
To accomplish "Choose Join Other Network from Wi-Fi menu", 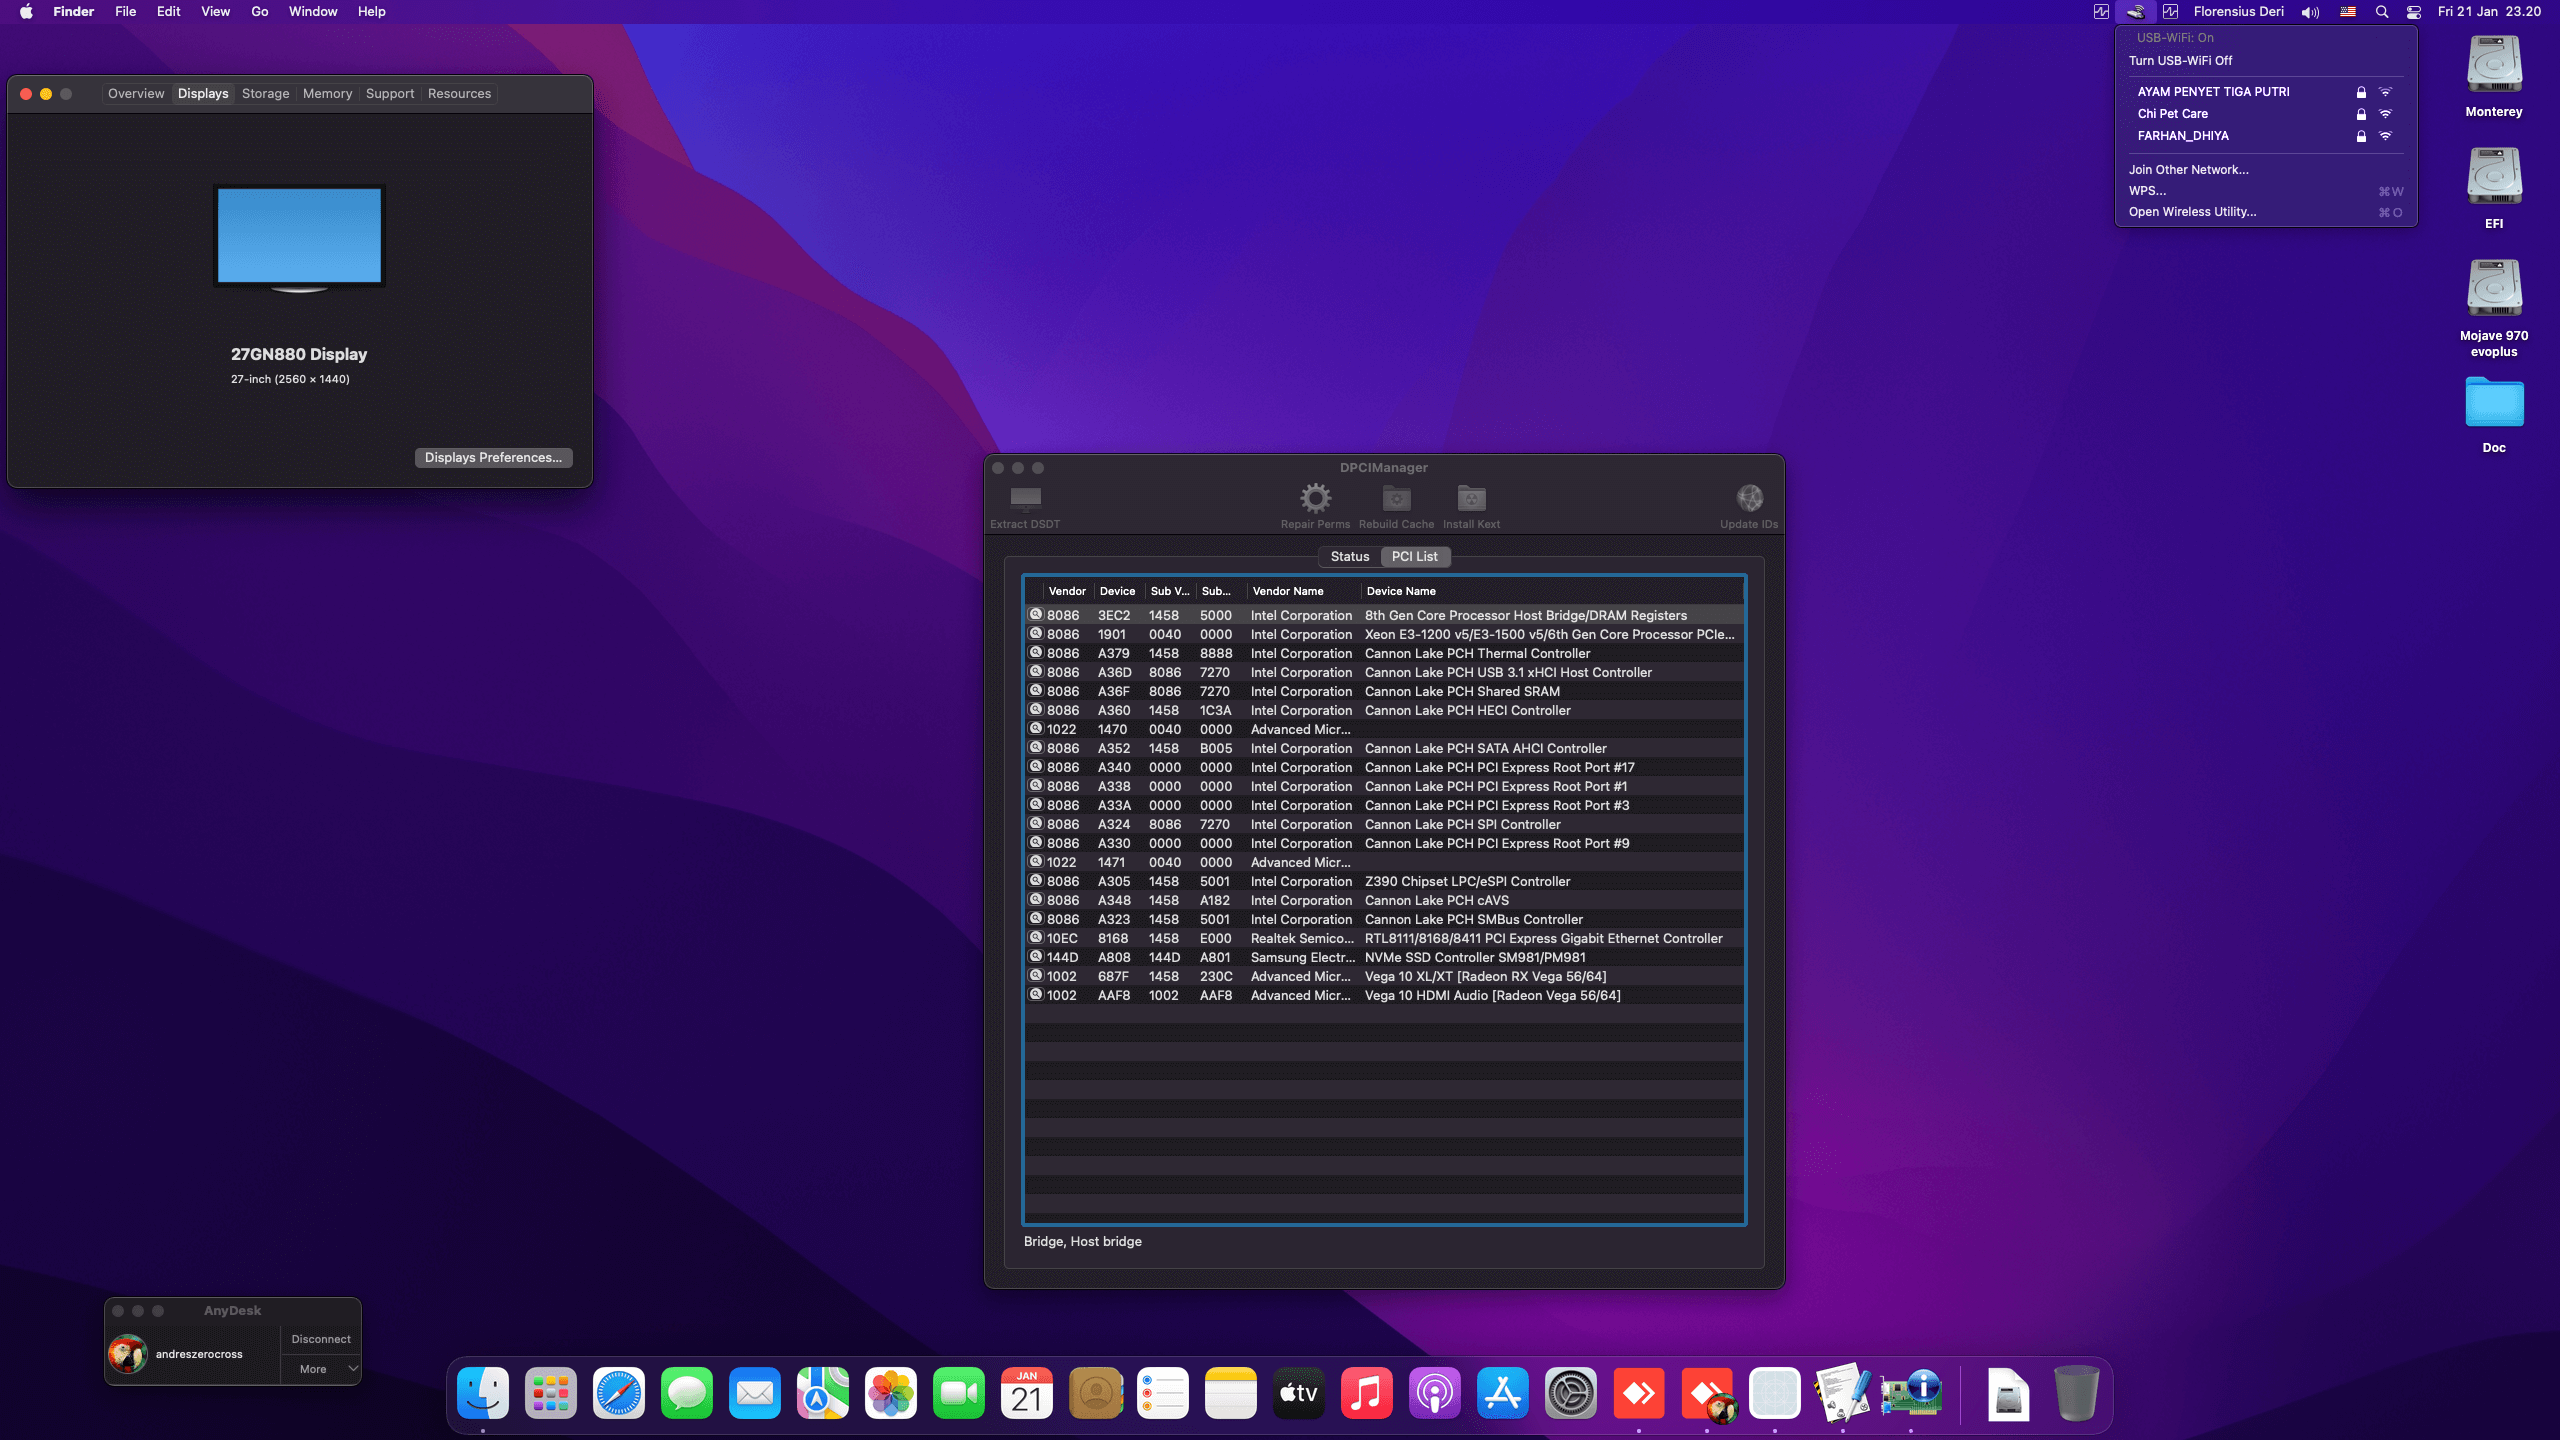I will coord(2189,169).
